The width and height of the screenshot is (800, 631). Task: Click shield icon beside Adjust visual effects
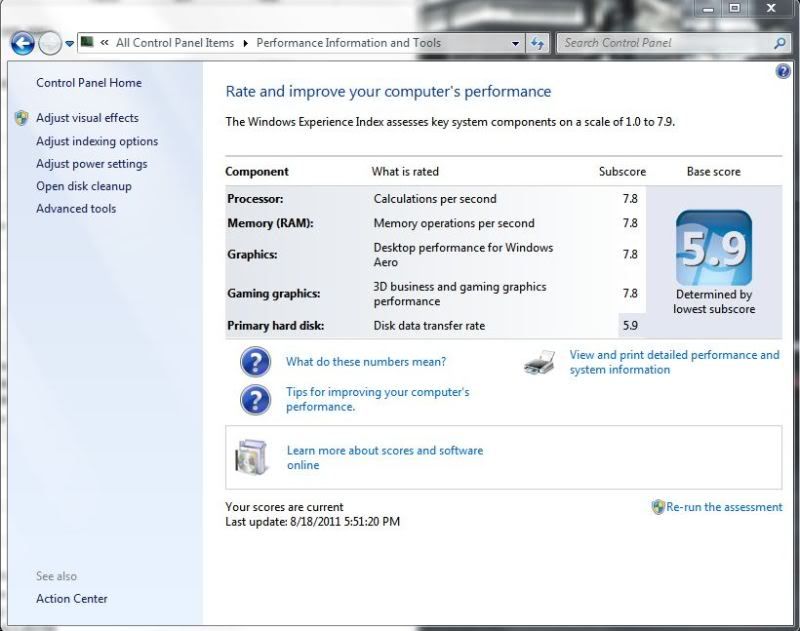click(x=21, y=118)
